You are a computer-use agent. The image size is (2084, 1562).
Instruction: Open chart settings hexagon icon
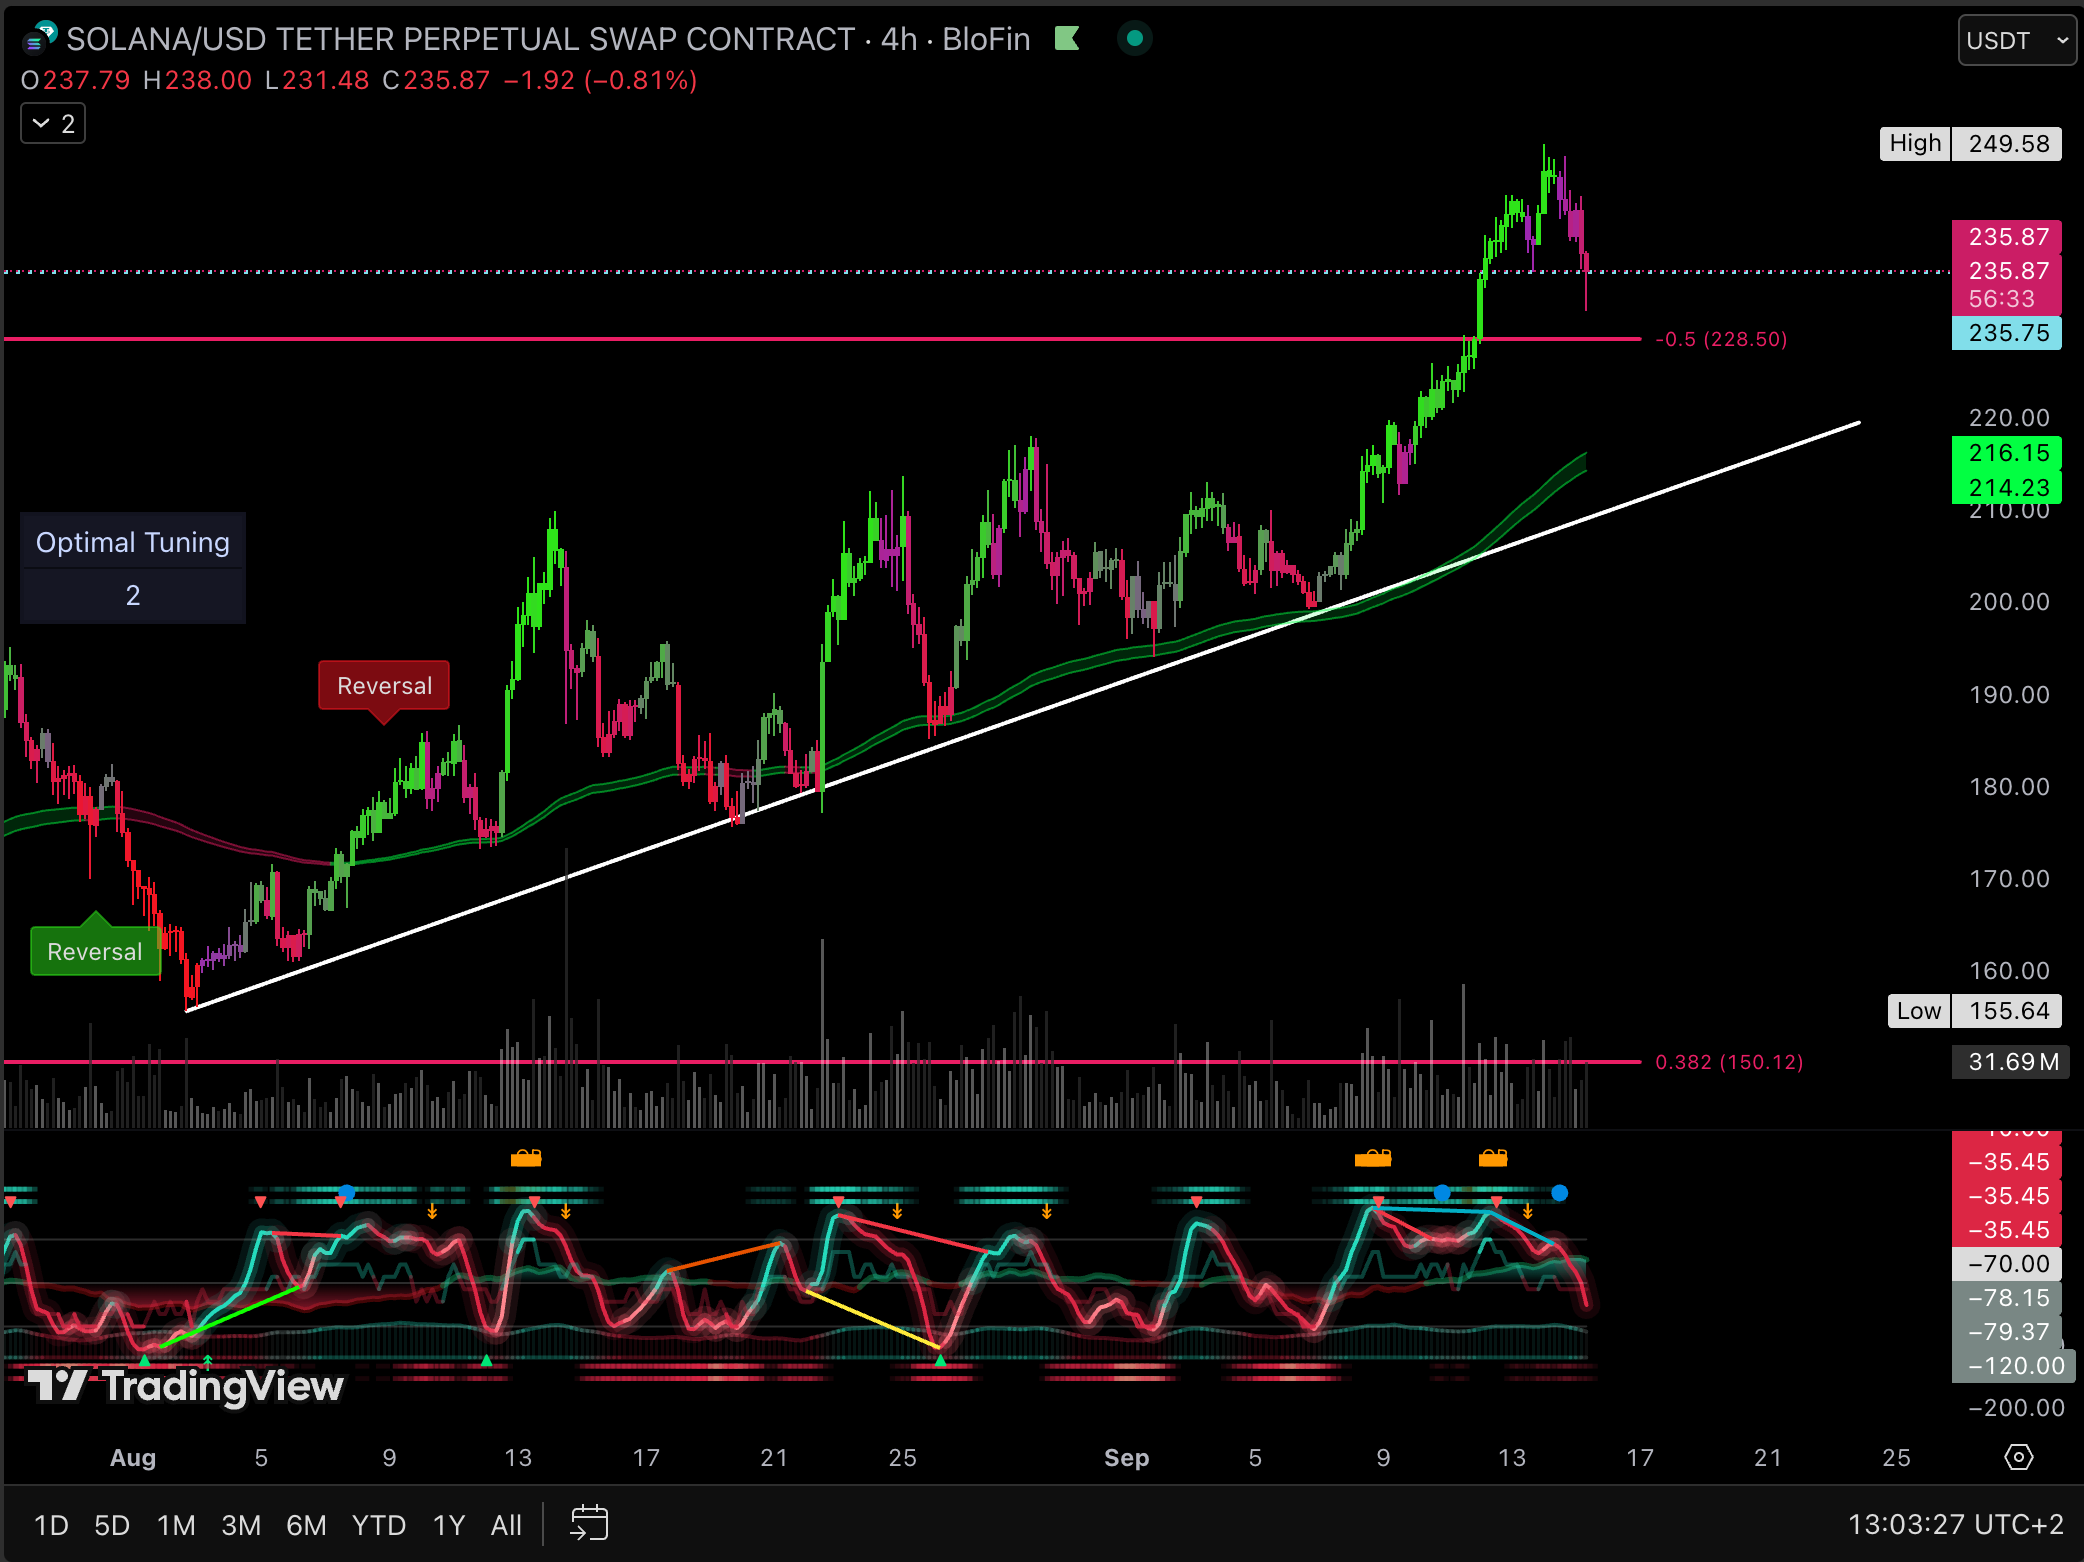tap(2018, 1457)
